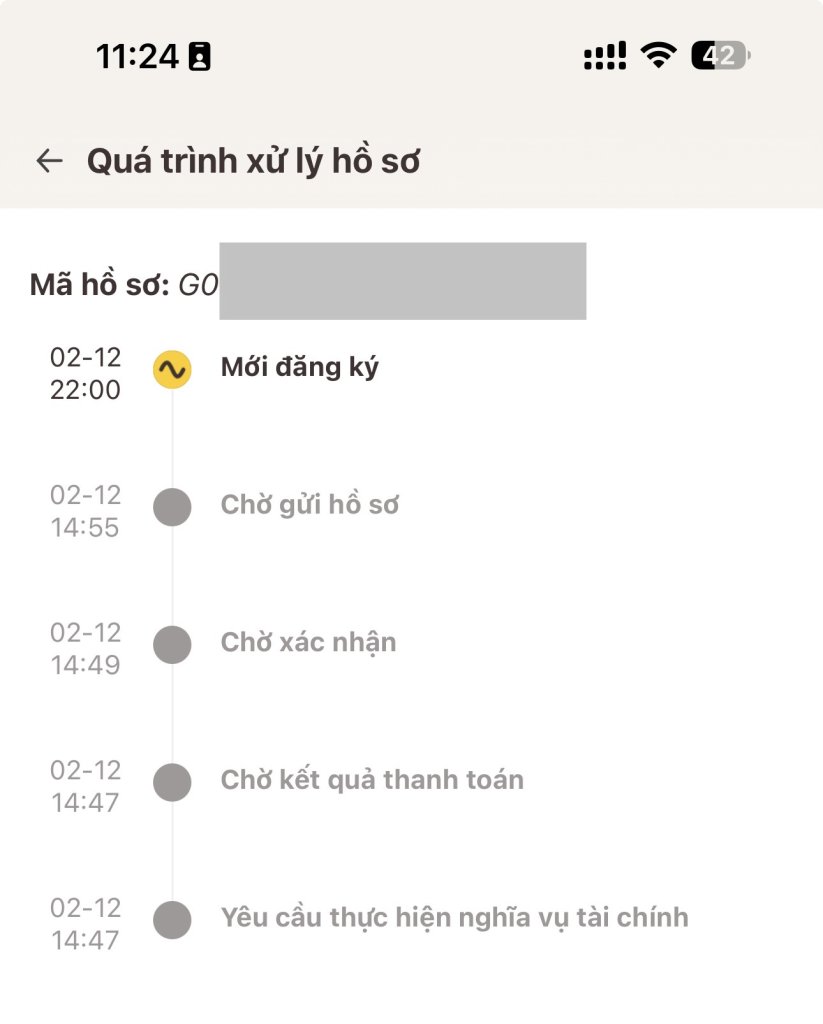Select Chờ kết quả thanh toán step
The height and width of the screenshot is (1024, 823).
372,780
